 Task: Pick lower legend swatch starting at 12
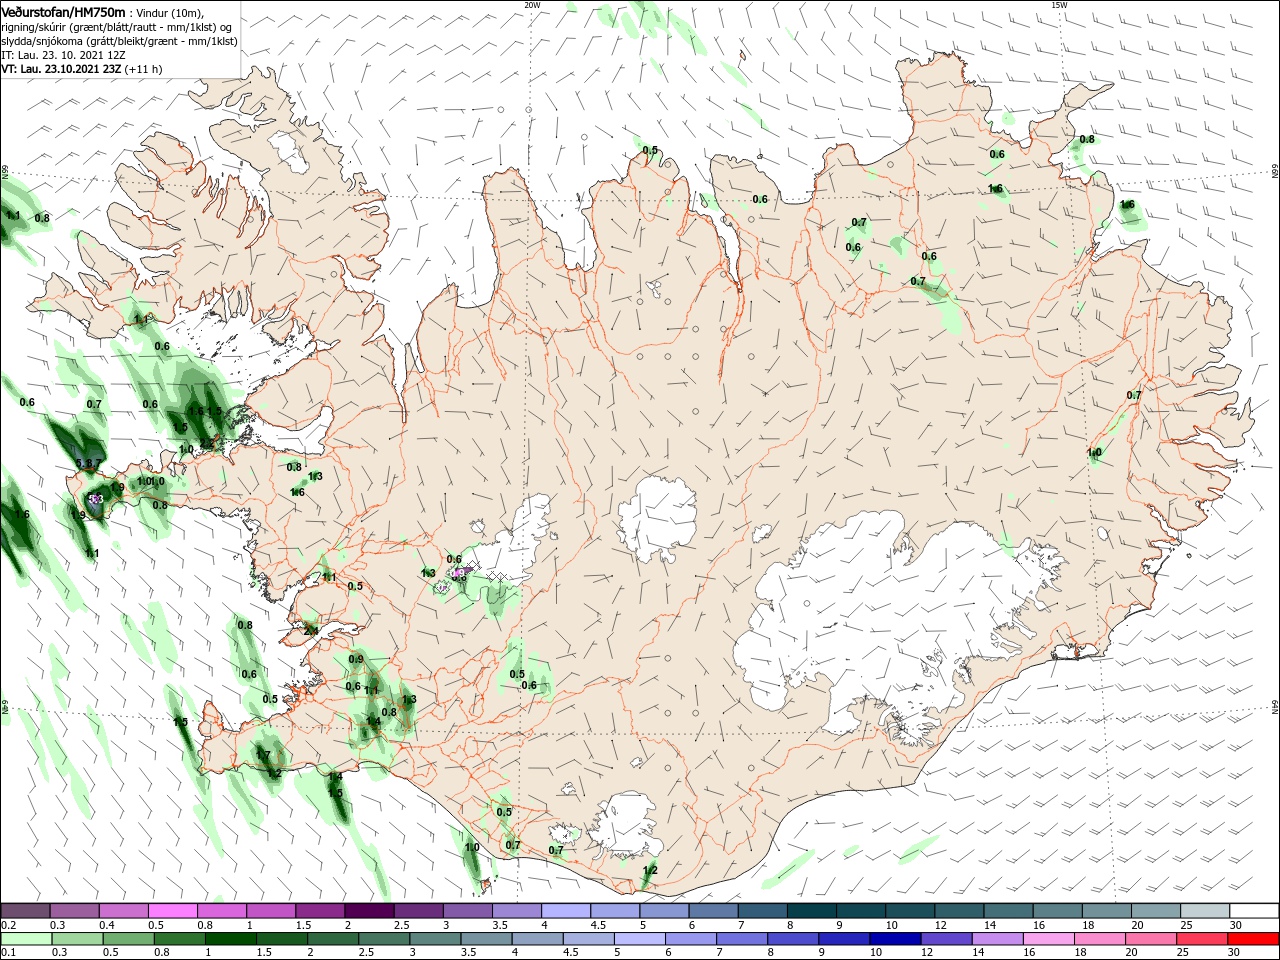tap(946, 939)
